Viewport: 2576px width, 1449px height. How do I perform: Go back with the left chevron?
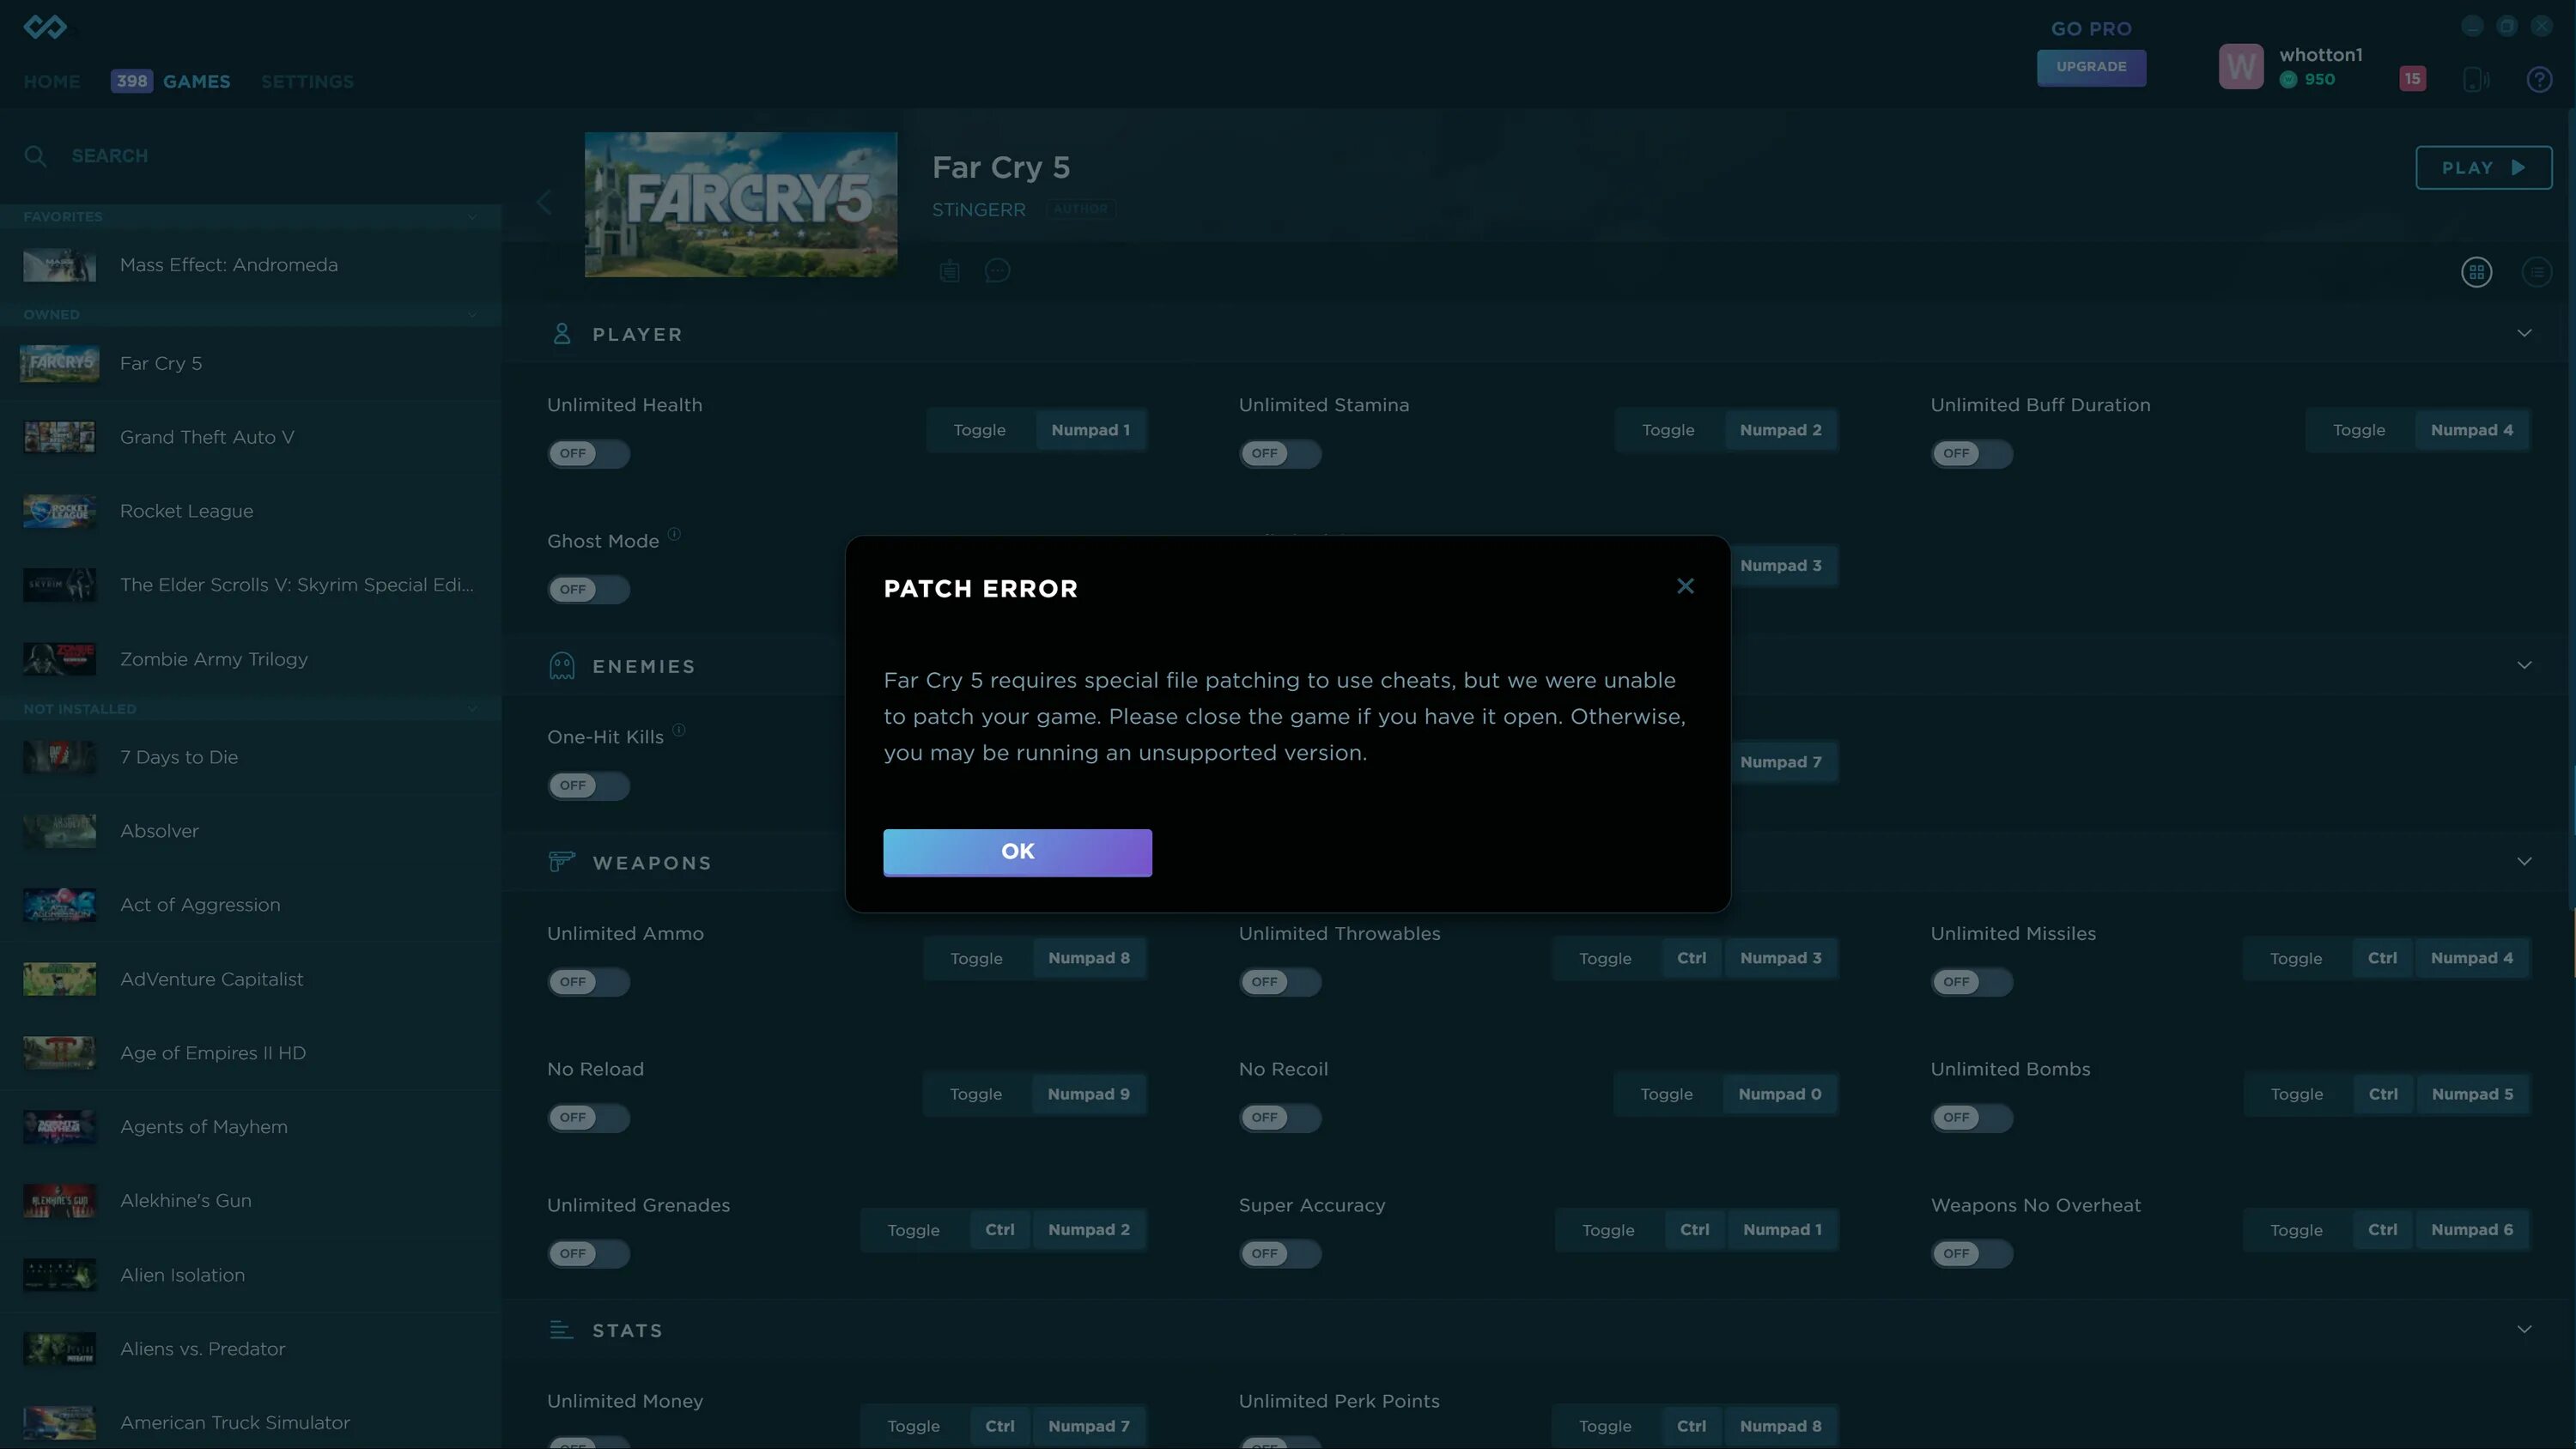[x=544, y=203]
